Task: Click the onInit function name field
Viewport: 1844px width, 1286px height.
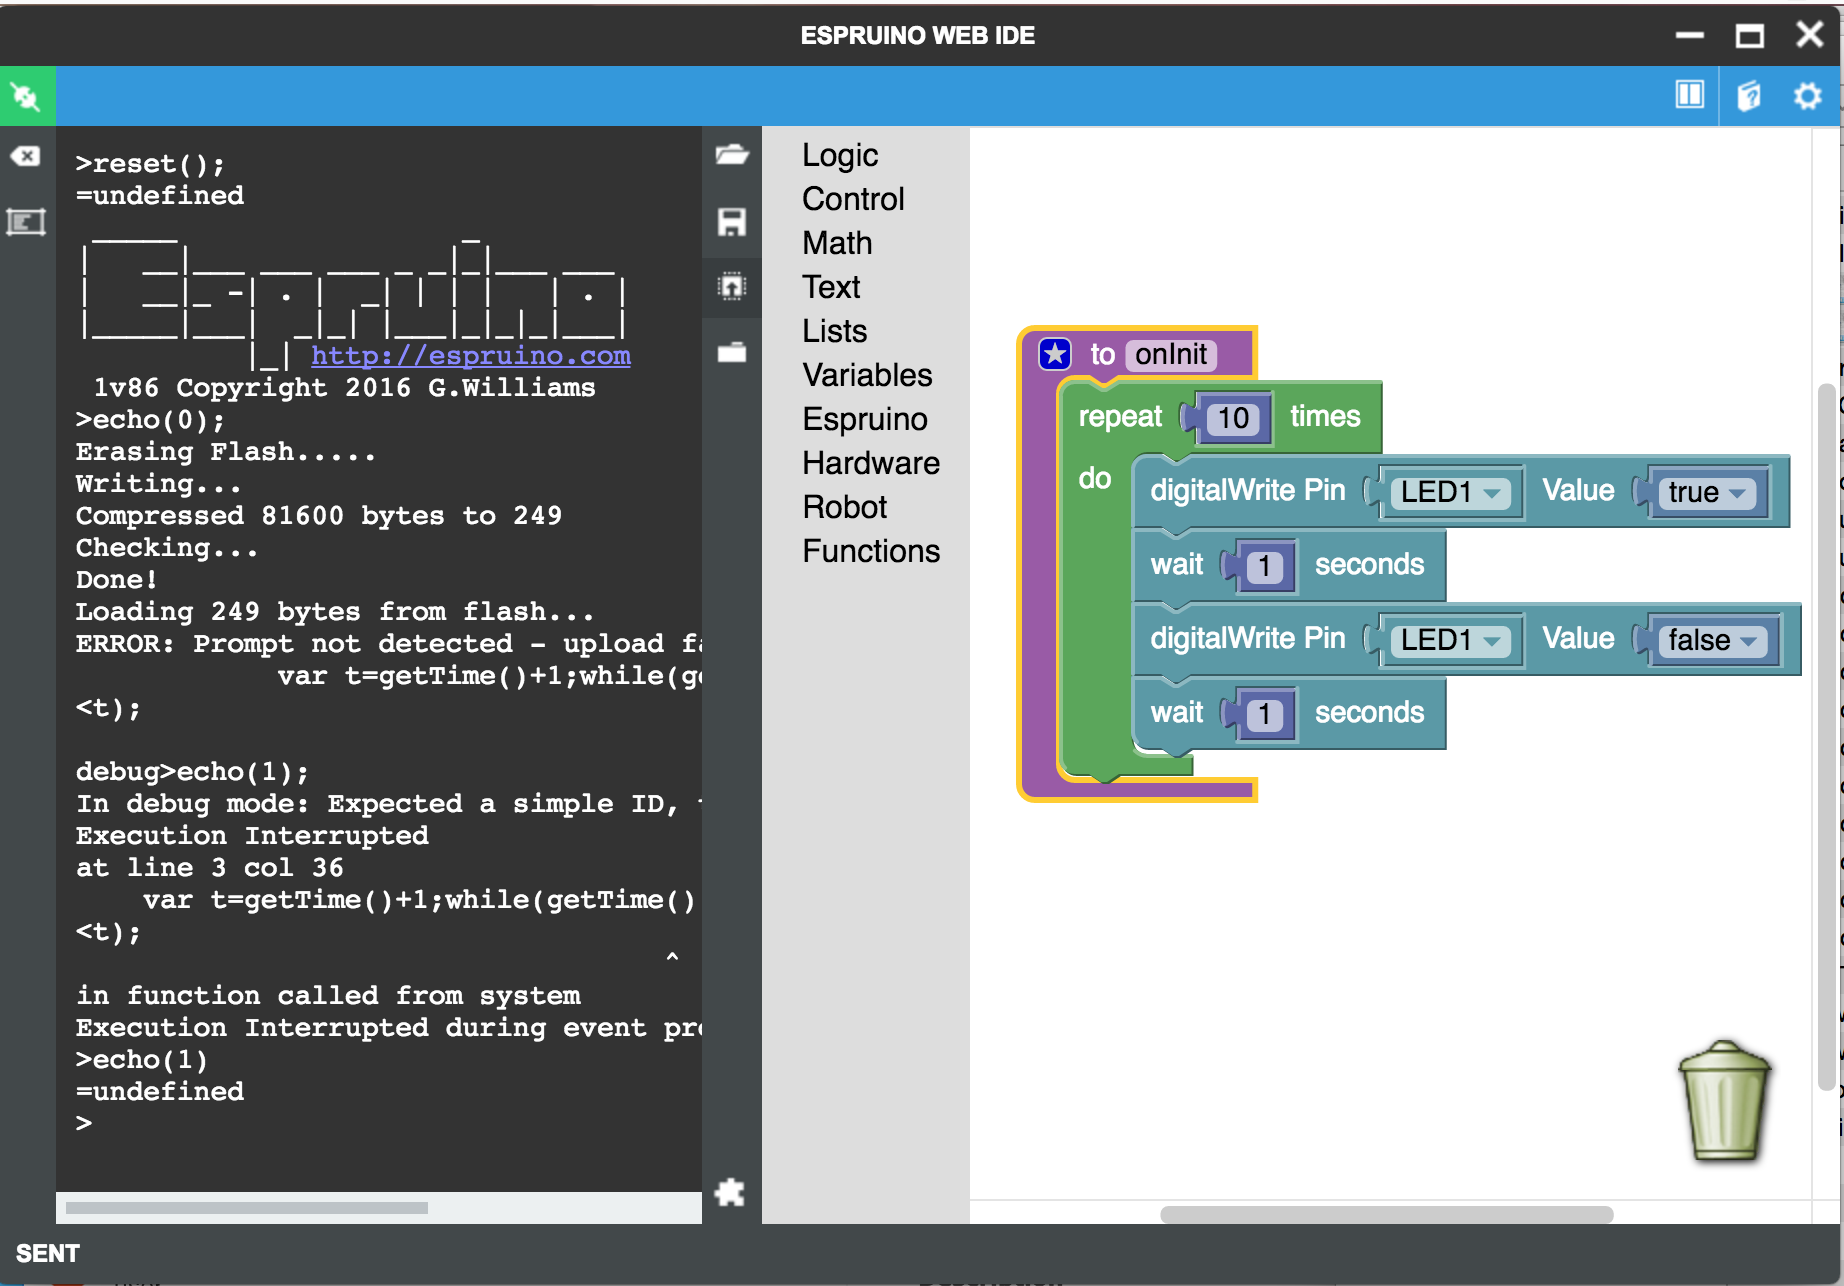Action: click(x=1171, y=354)
